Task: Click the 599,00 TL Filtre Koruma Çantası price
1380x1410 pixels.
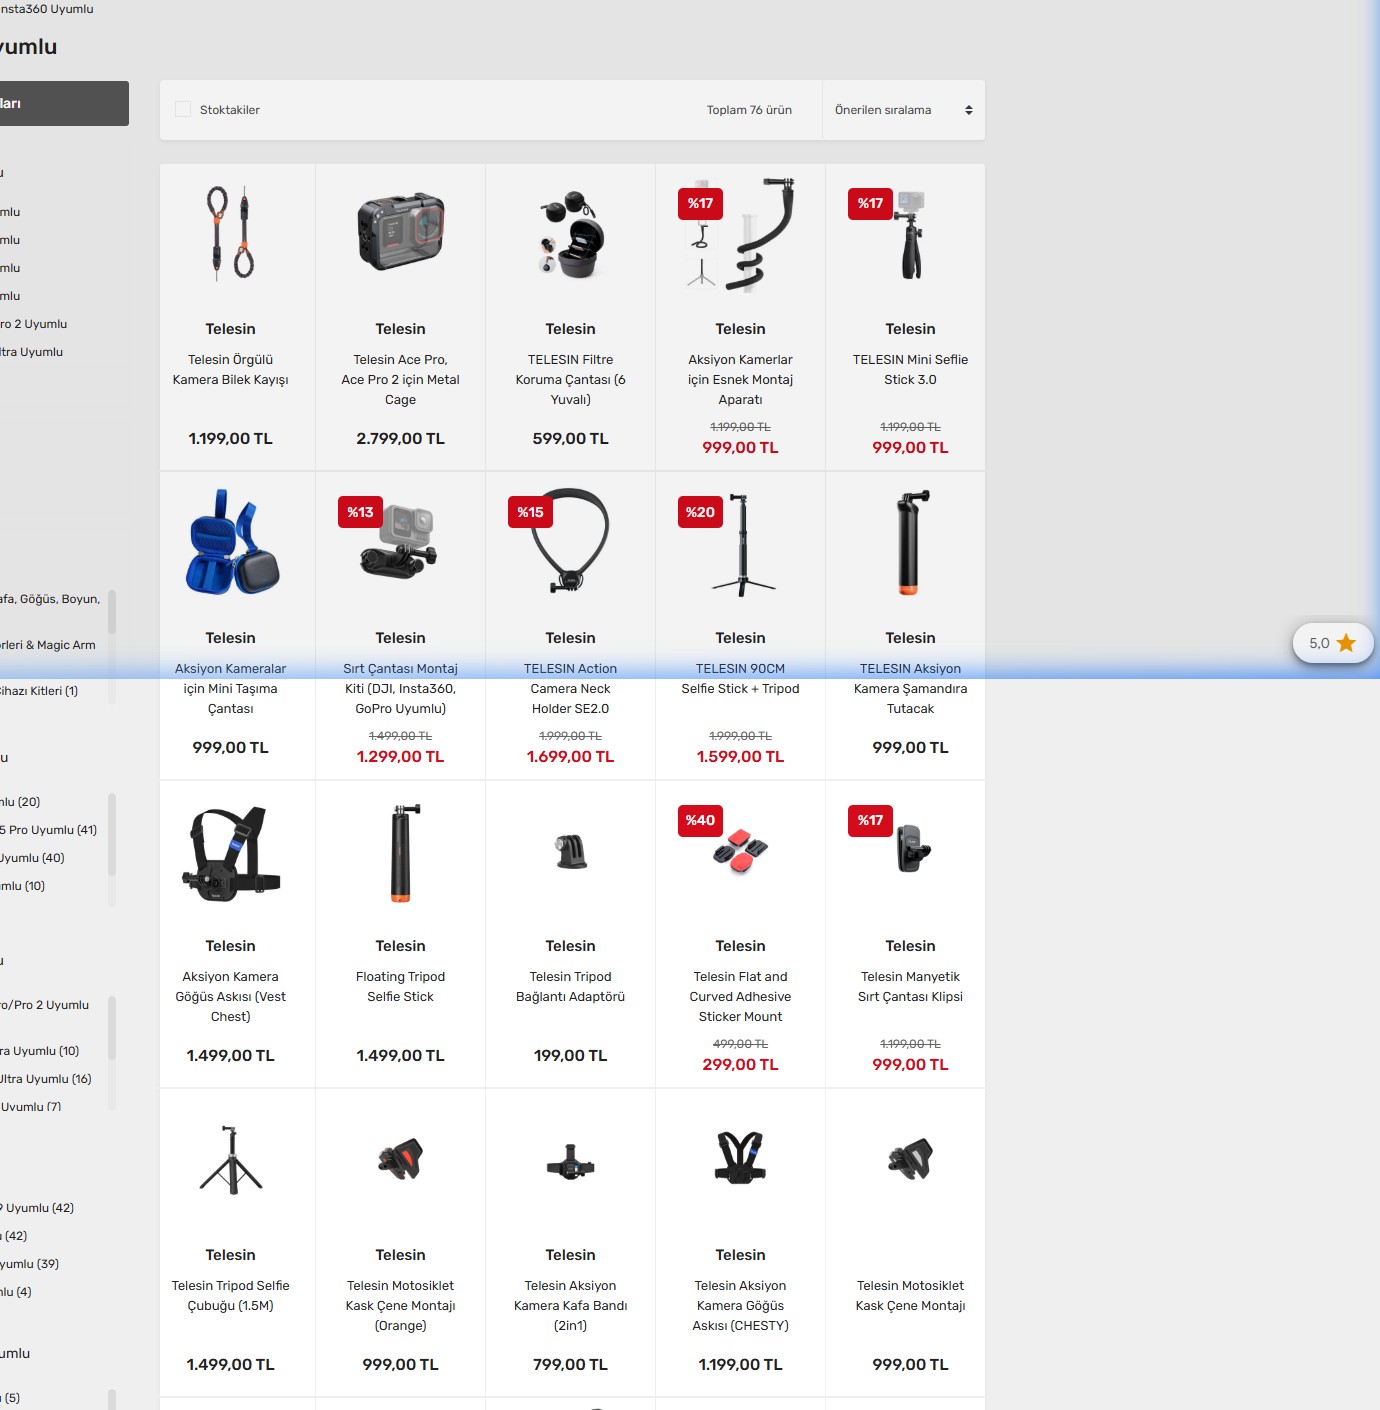Action: pyautogui.click(x=571, y=439)
